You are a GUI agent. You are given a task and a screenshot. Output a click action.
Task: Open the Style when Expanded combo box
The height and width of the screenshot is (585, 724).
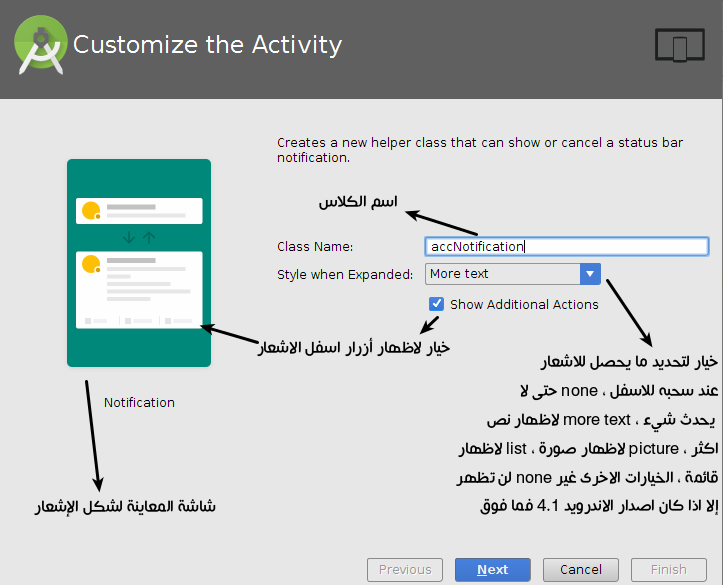502,274
